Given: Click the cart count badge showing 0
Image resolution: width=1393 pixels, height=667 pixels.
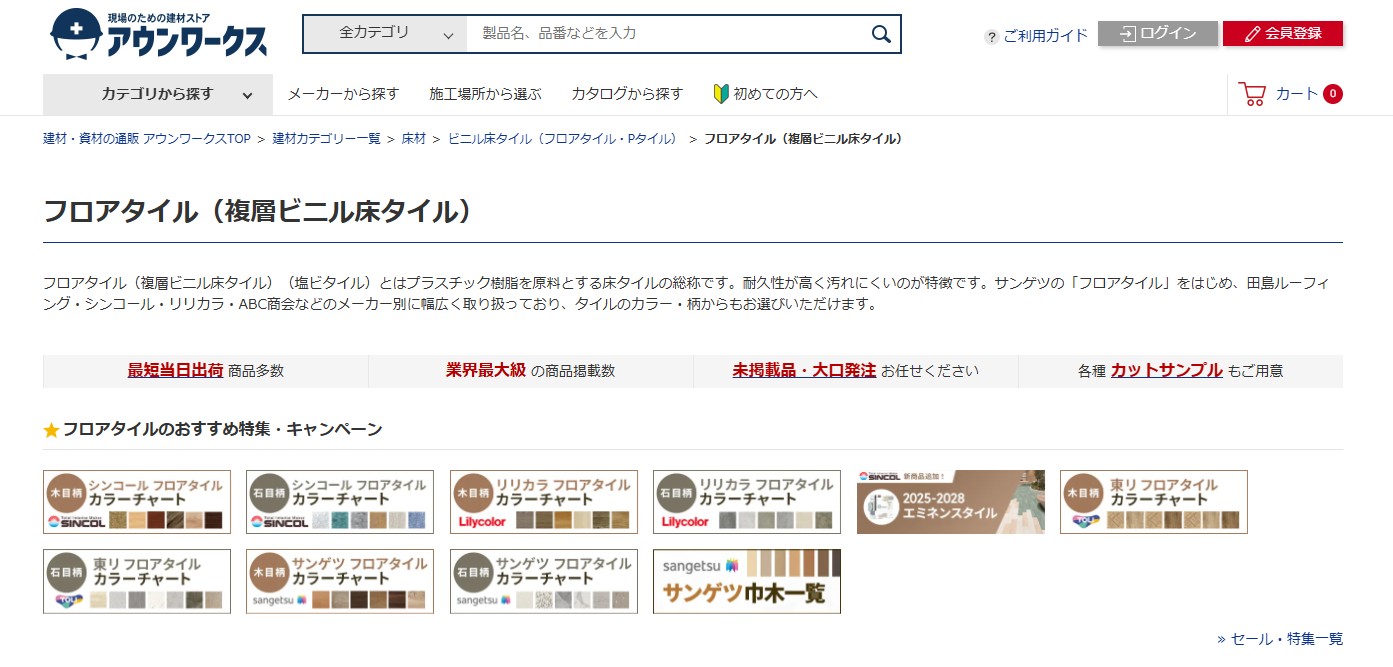Looking at the screenshot, I should point(1332,94).
